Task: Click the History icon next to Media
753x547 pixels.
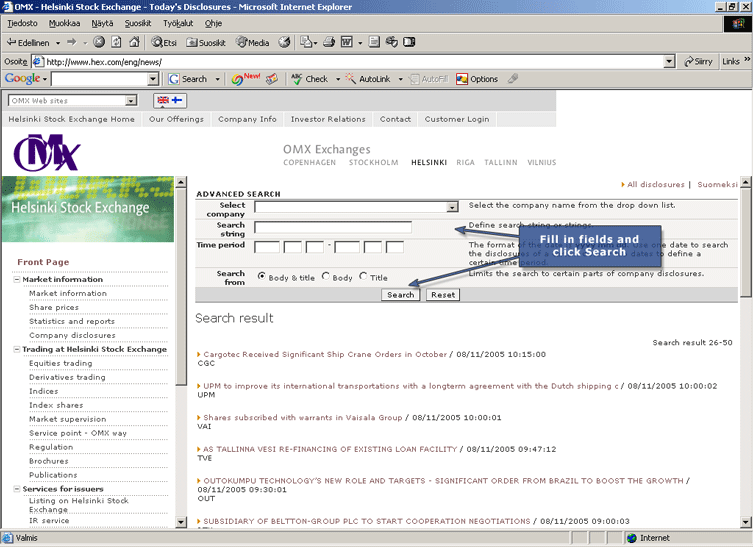Action: (x=285, y=42)
